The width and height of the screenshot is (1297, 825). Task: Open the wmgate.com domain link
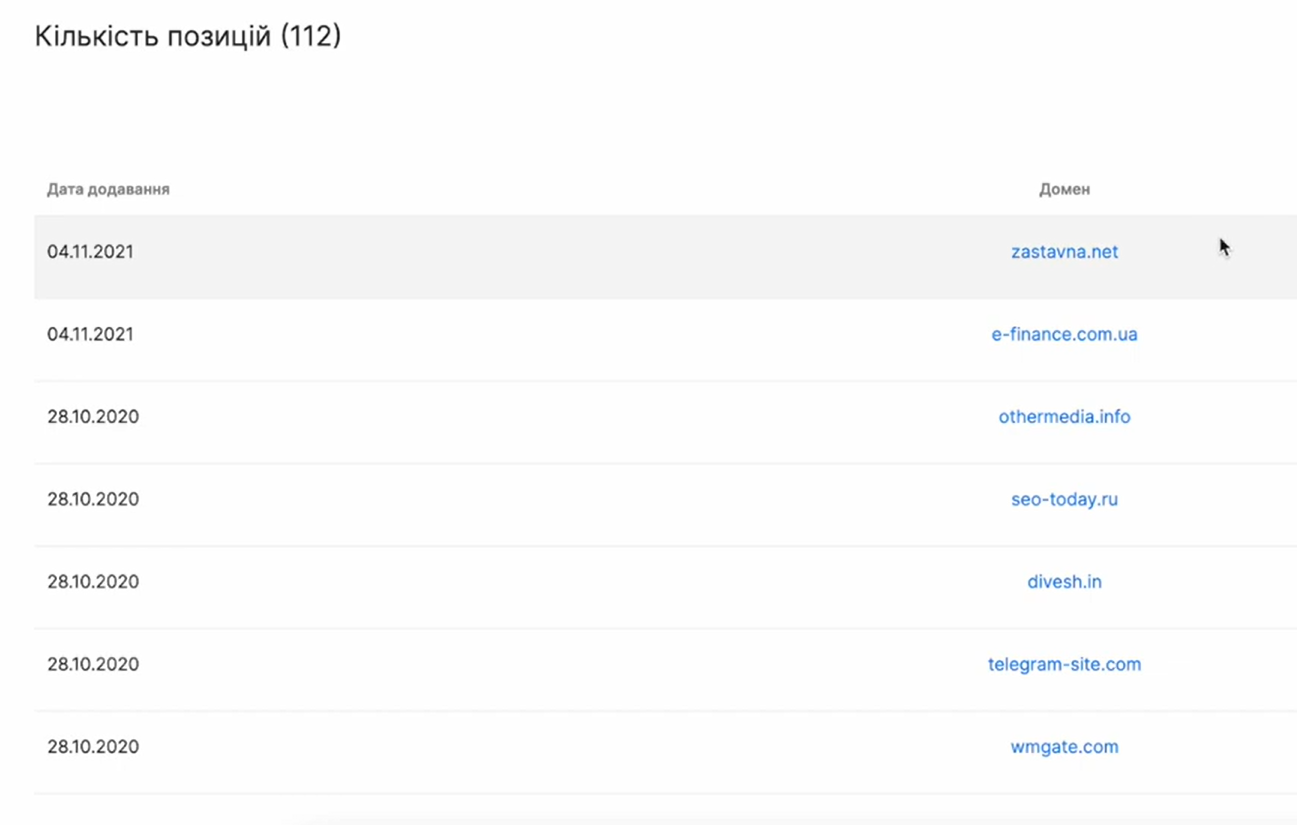pyautogui.click(x=1064, y=747)
